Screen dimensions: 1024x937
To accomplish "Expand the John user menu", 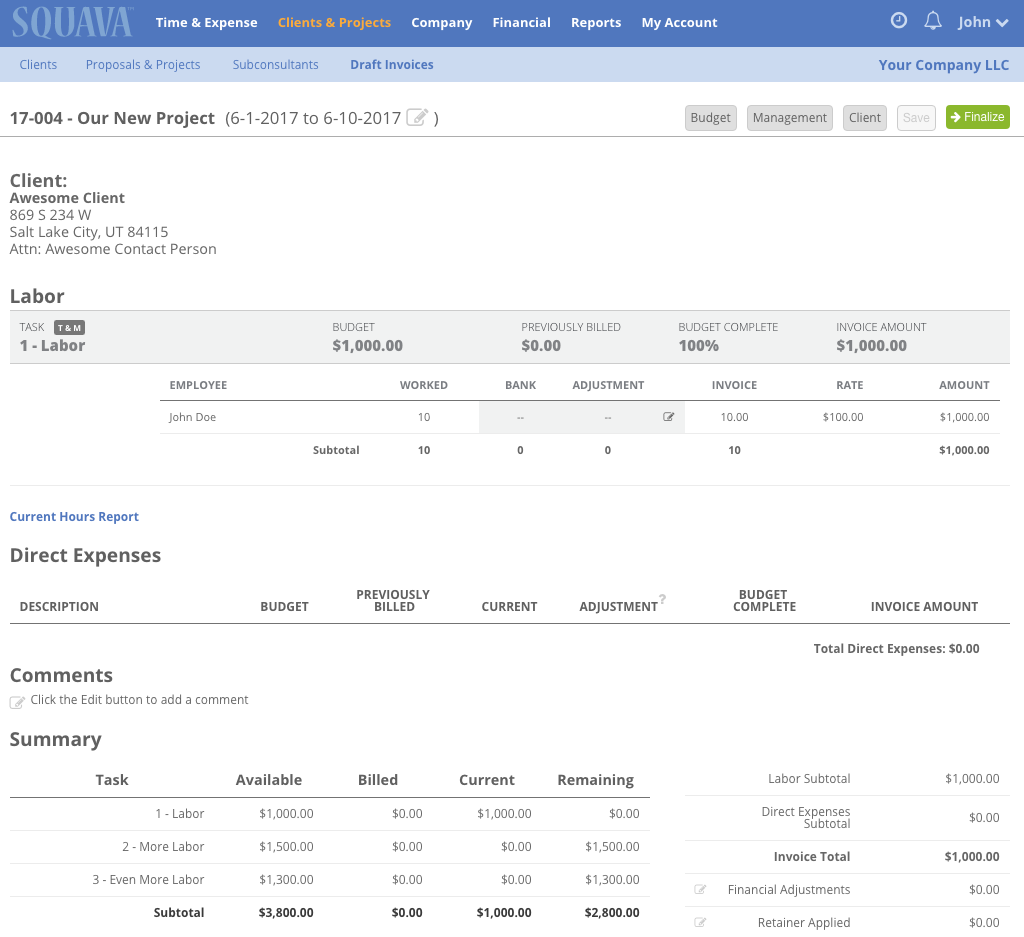I will [983, 22].
